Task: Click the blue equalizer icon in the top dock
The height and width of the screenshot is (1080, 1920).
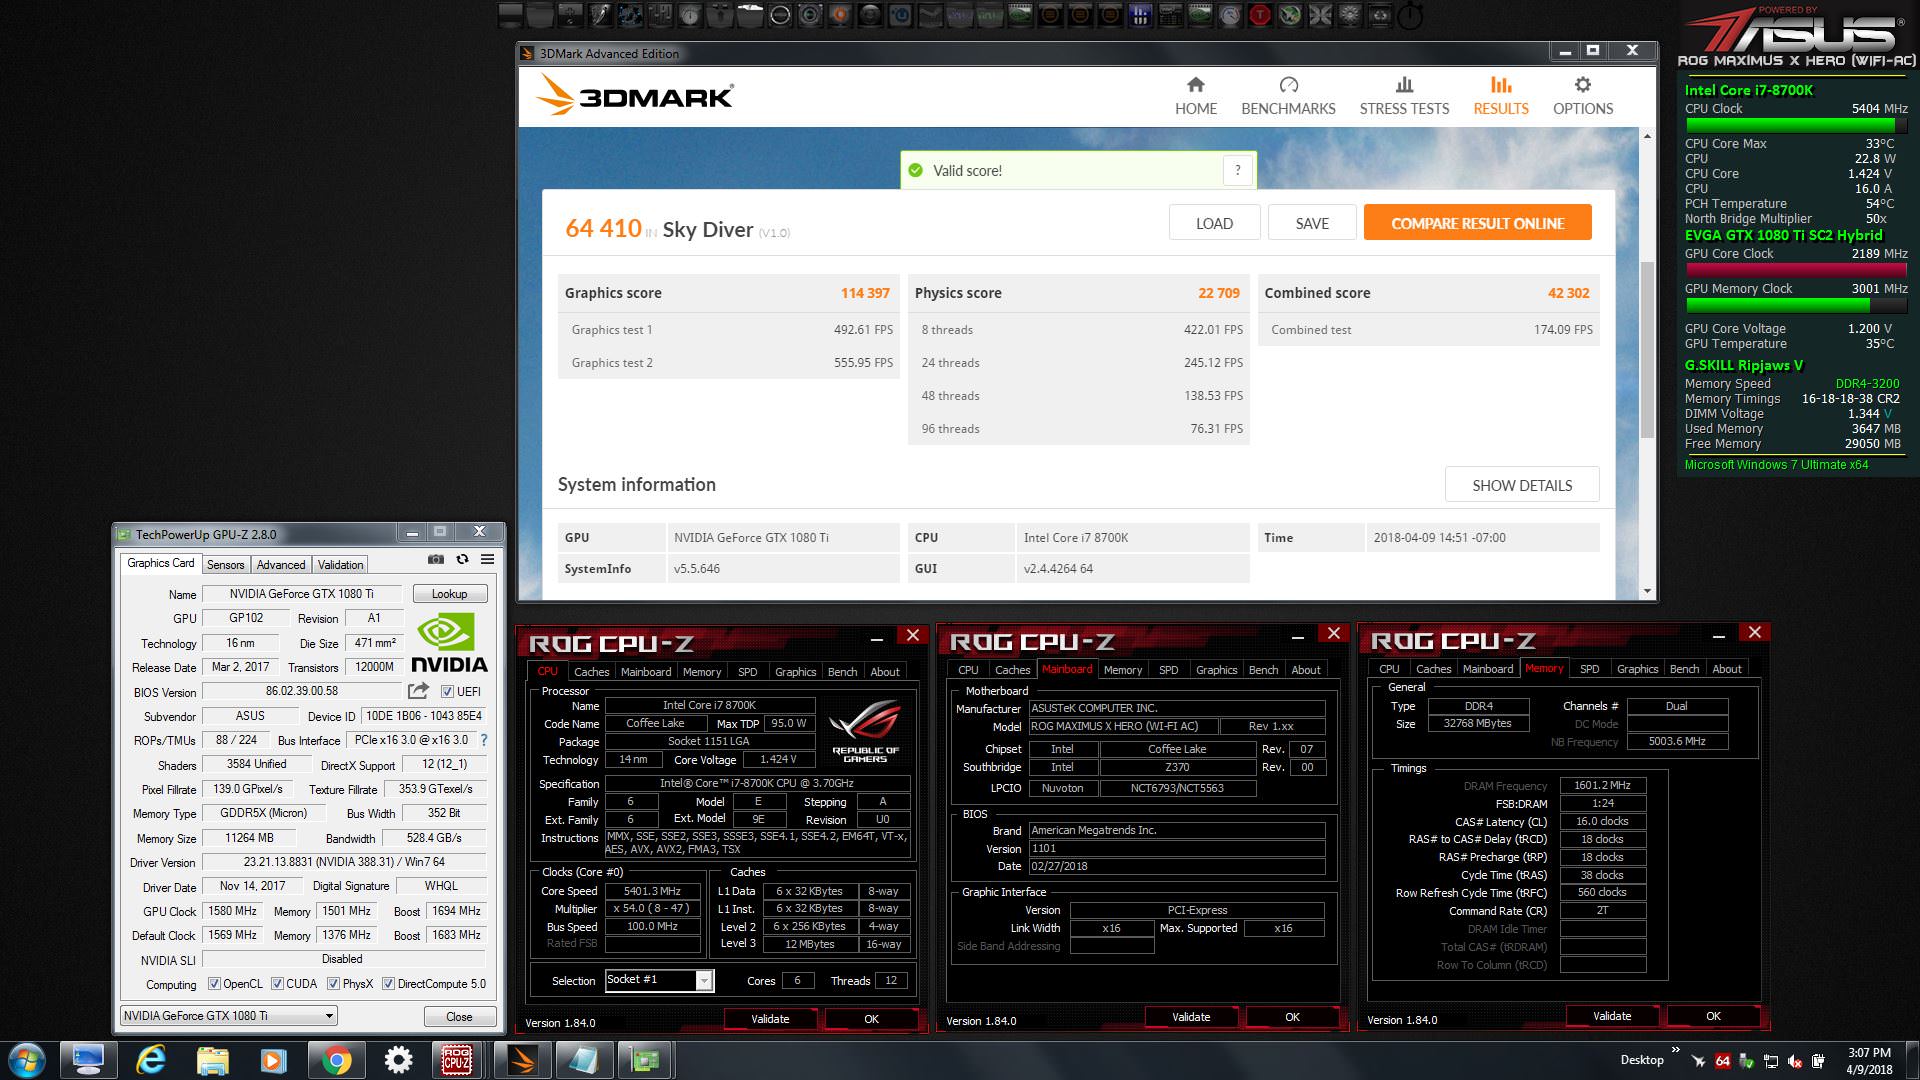Action: (x=1140, y=15)
